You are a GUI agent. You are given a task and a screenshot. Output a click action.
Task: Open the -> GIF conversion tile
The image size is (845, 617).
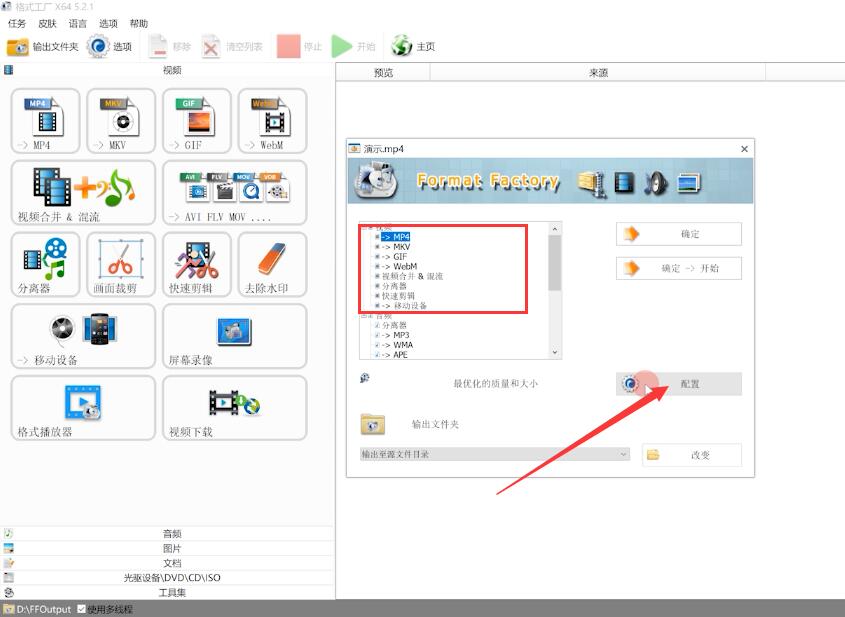(197, 121)
